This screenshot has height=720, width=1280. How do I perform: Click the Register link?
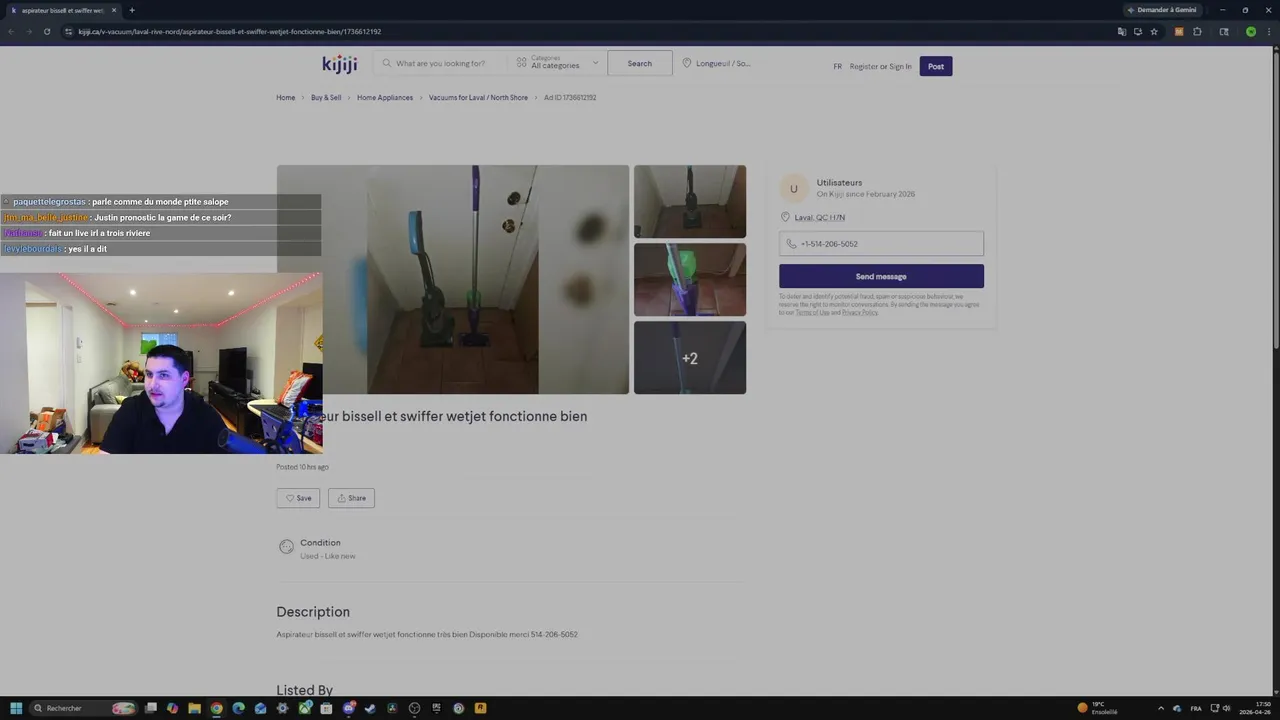pos(864,67)
